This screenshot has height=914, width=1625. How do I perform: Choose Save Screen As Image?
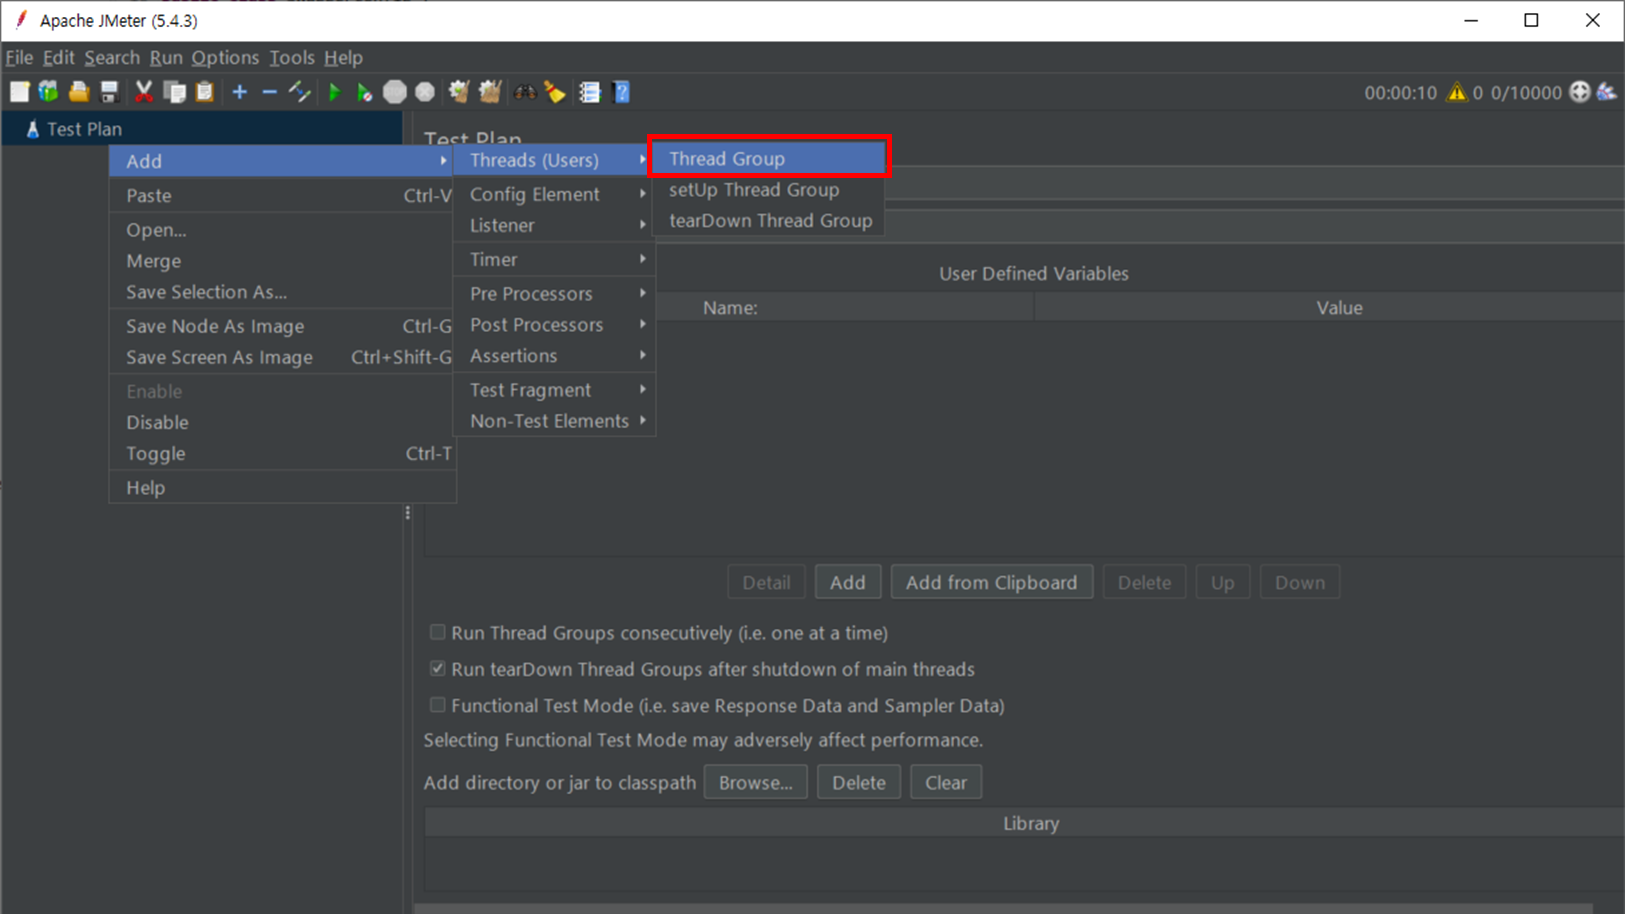282,357
